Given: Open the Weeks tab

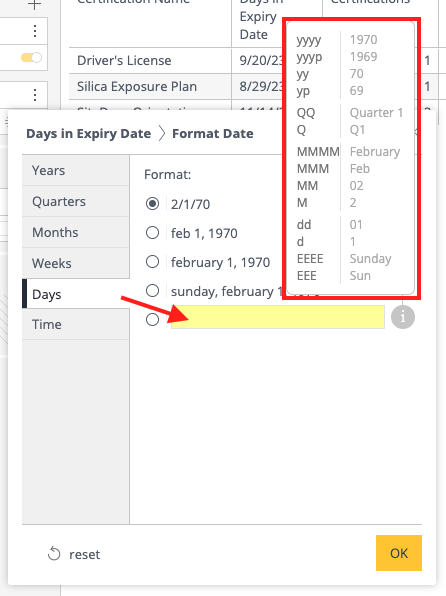Looking at the screenshot, I should (76, 263).
